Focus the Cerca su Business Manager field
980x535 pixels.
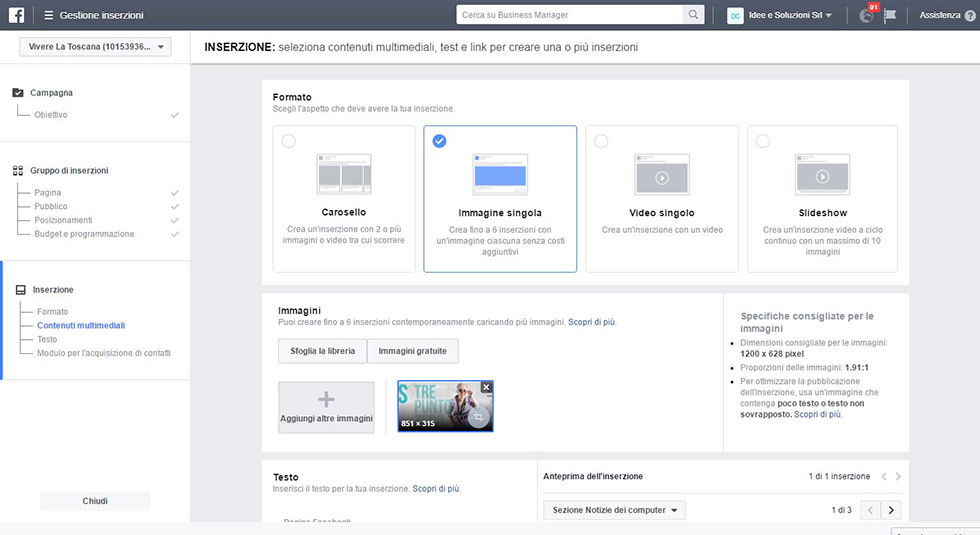[x=570, y=14]
